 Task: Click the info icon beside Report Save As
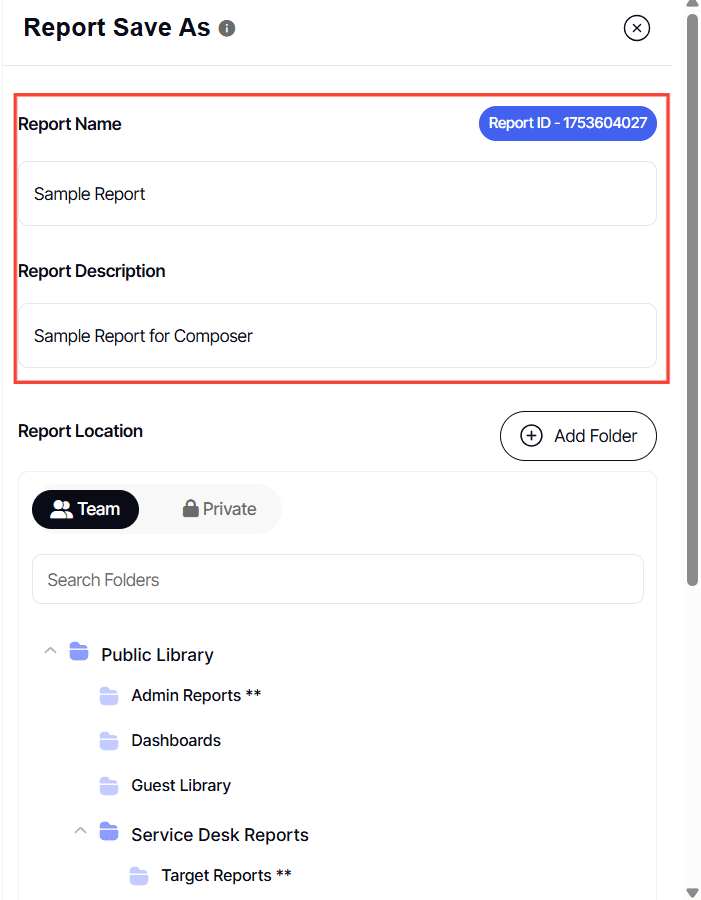point(227,29)
